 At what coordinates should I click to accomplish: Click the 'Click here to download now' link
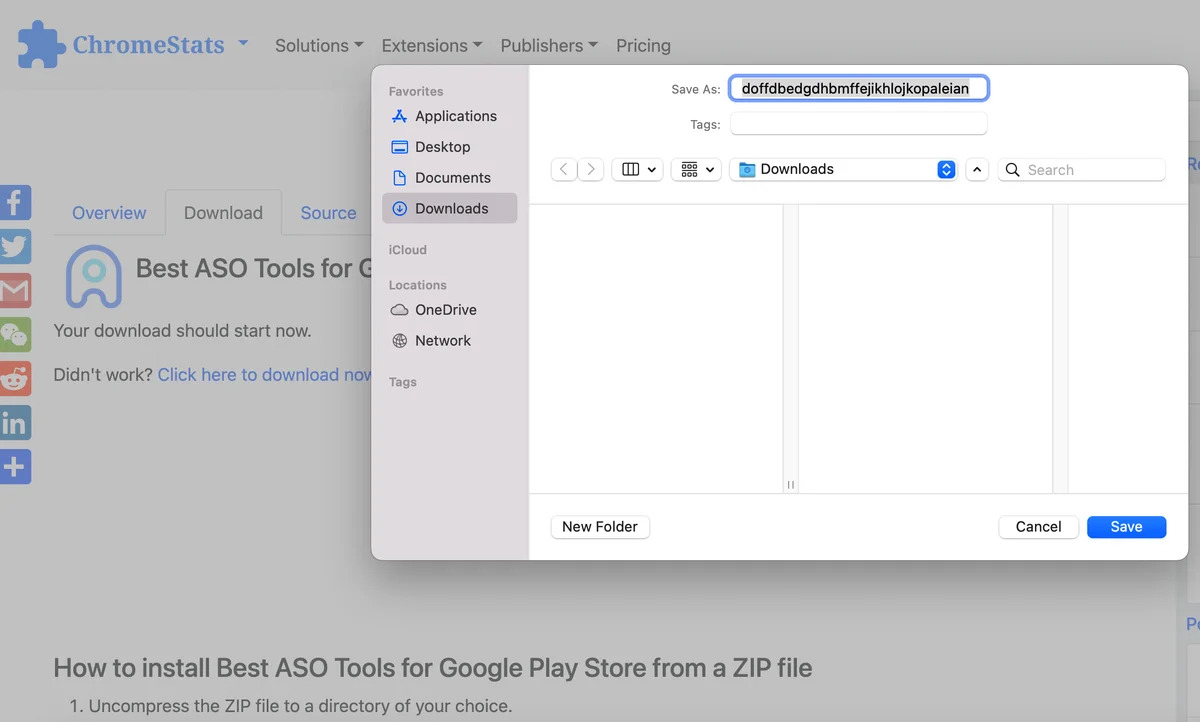[x=265, y=375]
